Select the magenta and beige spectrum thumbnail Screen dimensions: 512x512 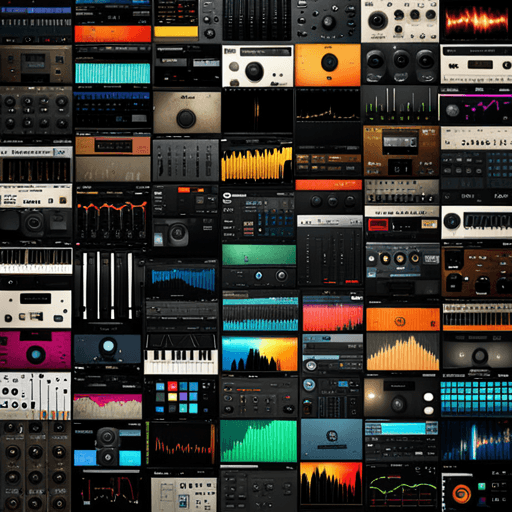(x=107, y=406)
